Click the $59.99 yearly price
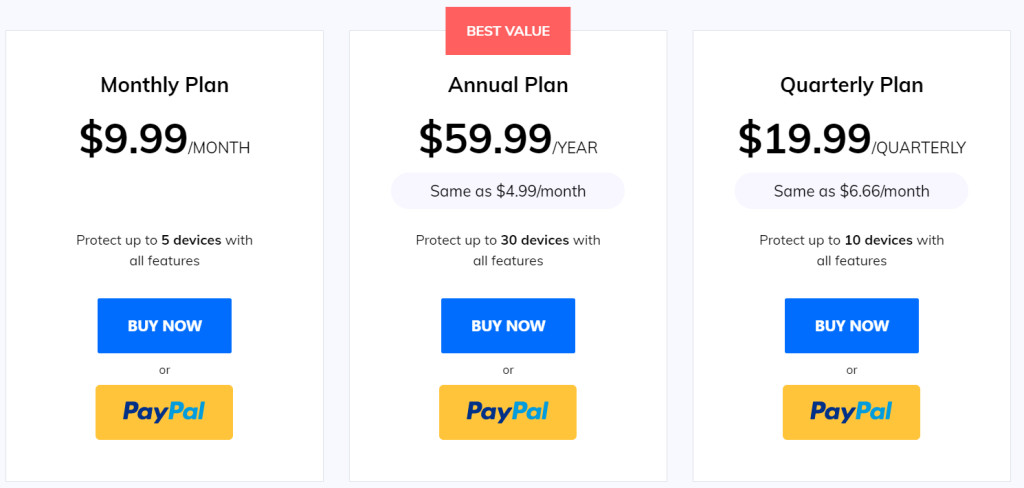This screenshot has height=488, width=1024. (485, 138)
